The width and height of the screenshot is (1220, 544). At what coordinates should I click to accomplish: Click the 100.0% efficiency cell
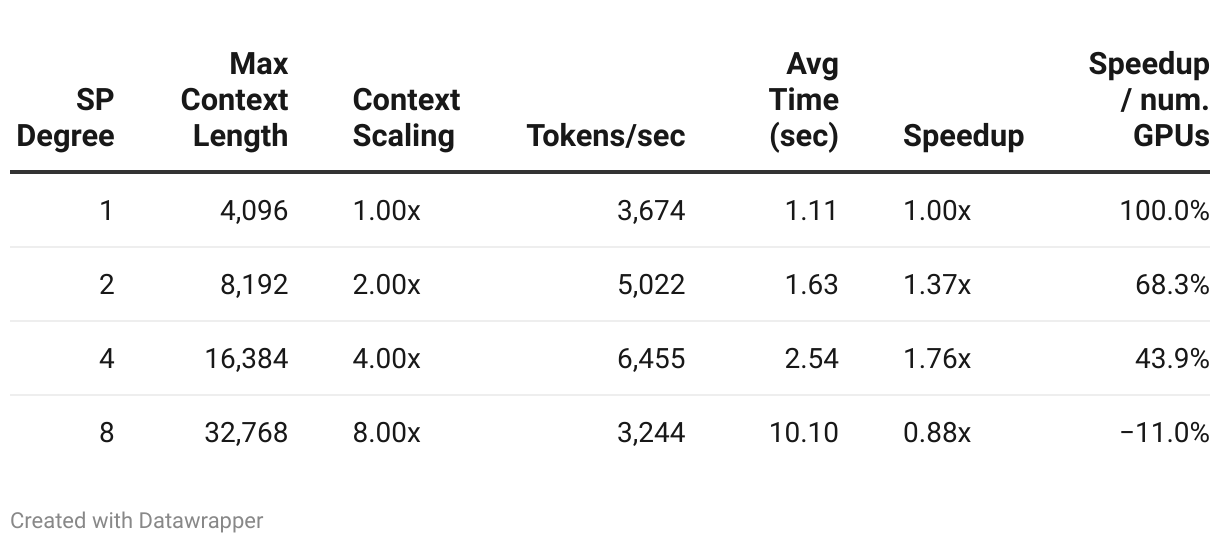click(1166, 211)
